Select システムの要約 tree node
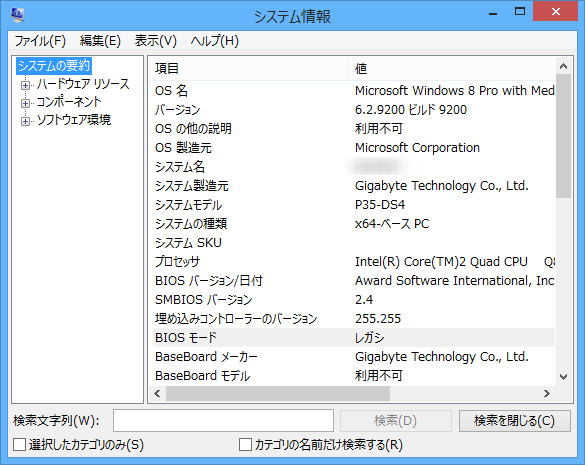Screen dimensions: 585x465 tap(54, 66)
